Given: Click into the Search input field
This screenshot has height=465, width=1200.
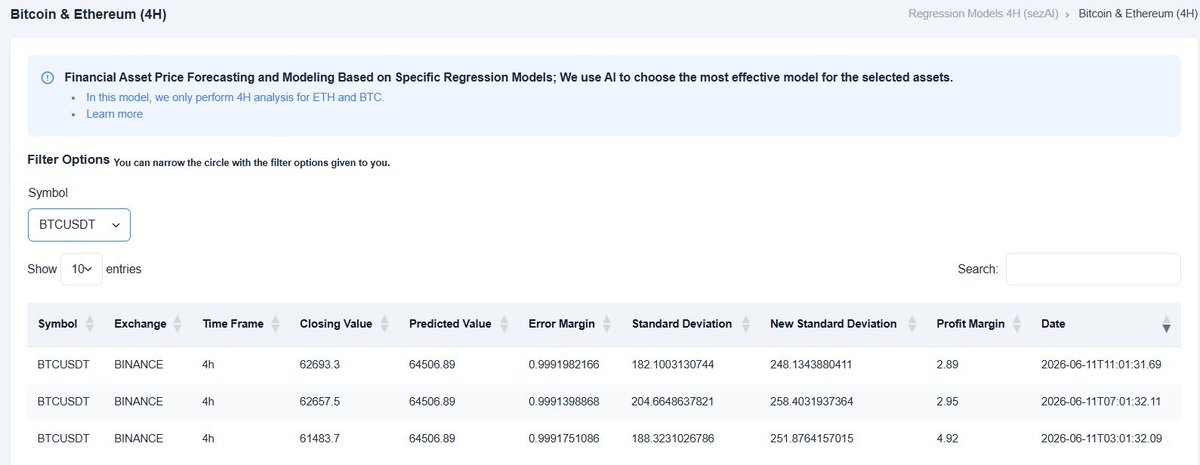Looking at the screenshot, I should (x=1093, y=269).
